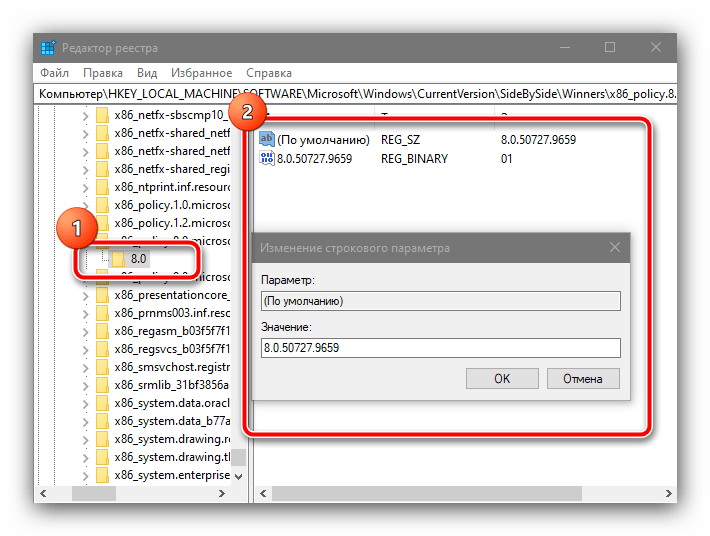Open the Избранное menu
This screenshot has height=536, width=710.
201,73
